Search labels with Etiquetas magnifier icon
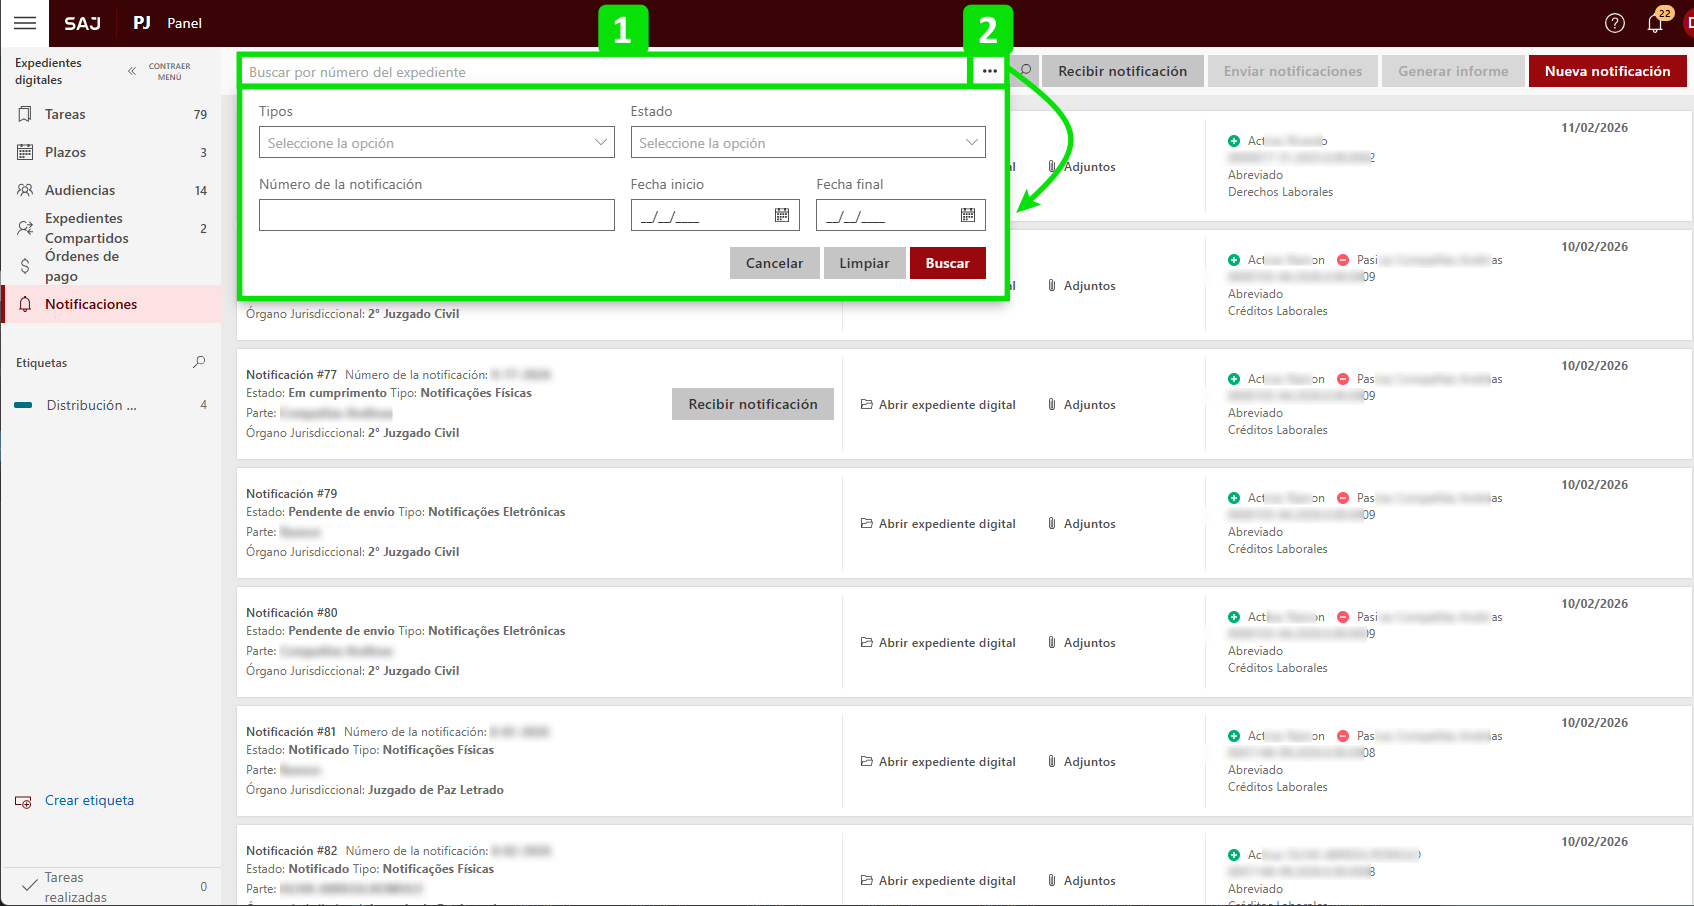 pos(199,362)
